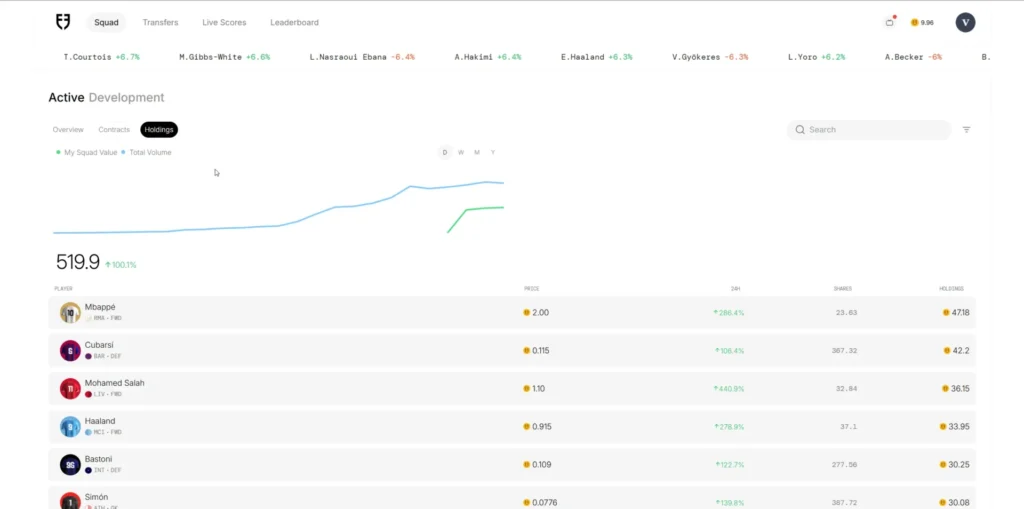
Task: Click the shield logo in the header
Action: coord(63,22)
